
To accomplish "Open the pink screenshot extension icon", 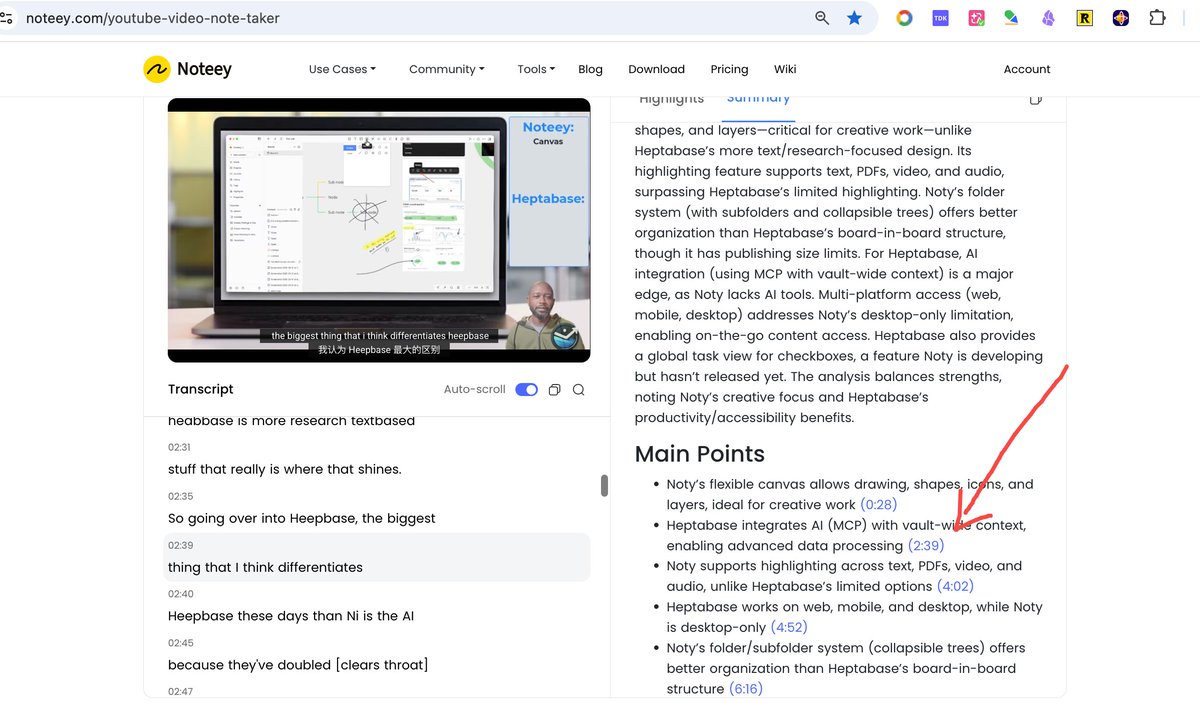I will 977,18.
